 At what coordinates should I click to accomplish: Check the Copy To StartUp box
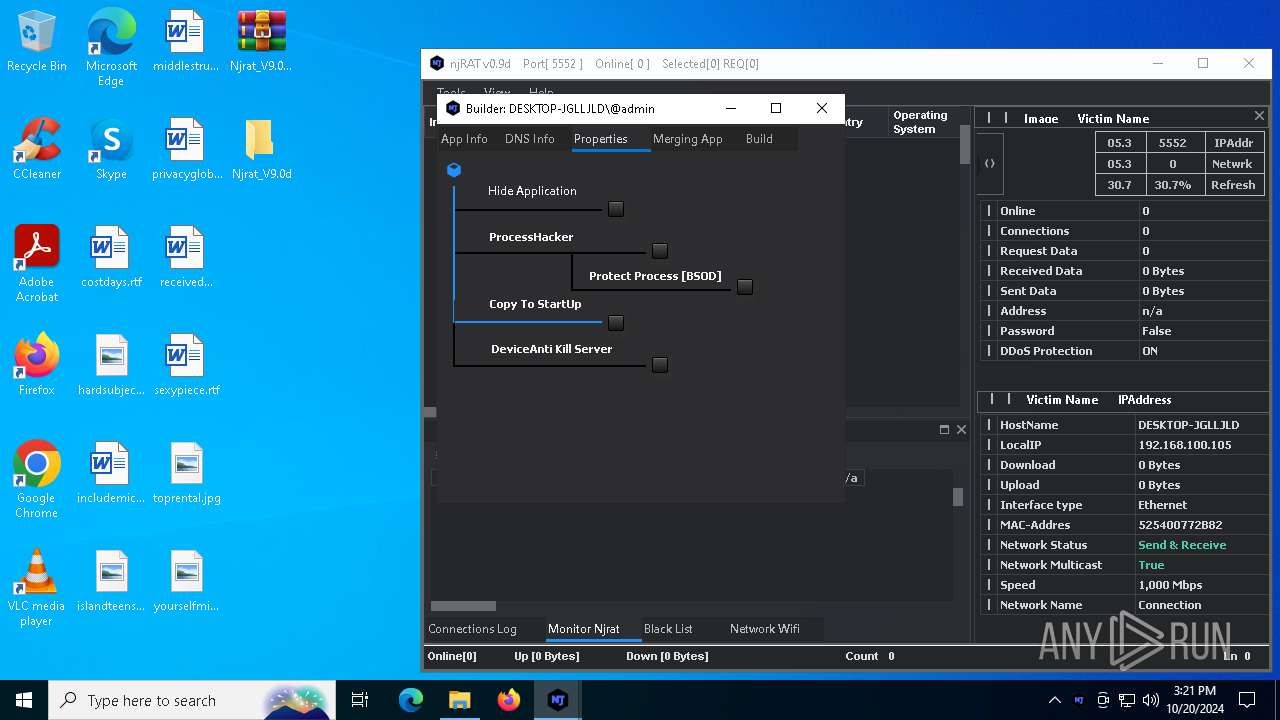616,323
